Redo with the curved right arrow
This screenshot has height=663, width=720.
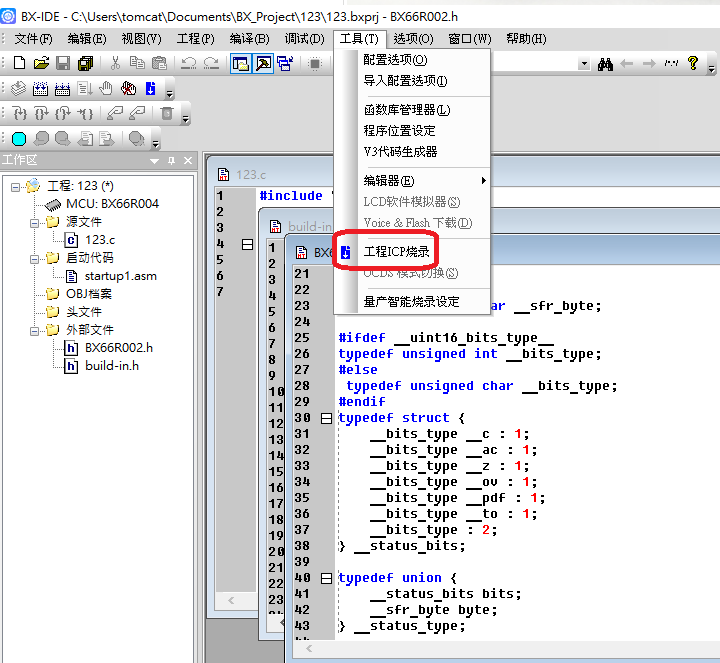click(211, 63)
